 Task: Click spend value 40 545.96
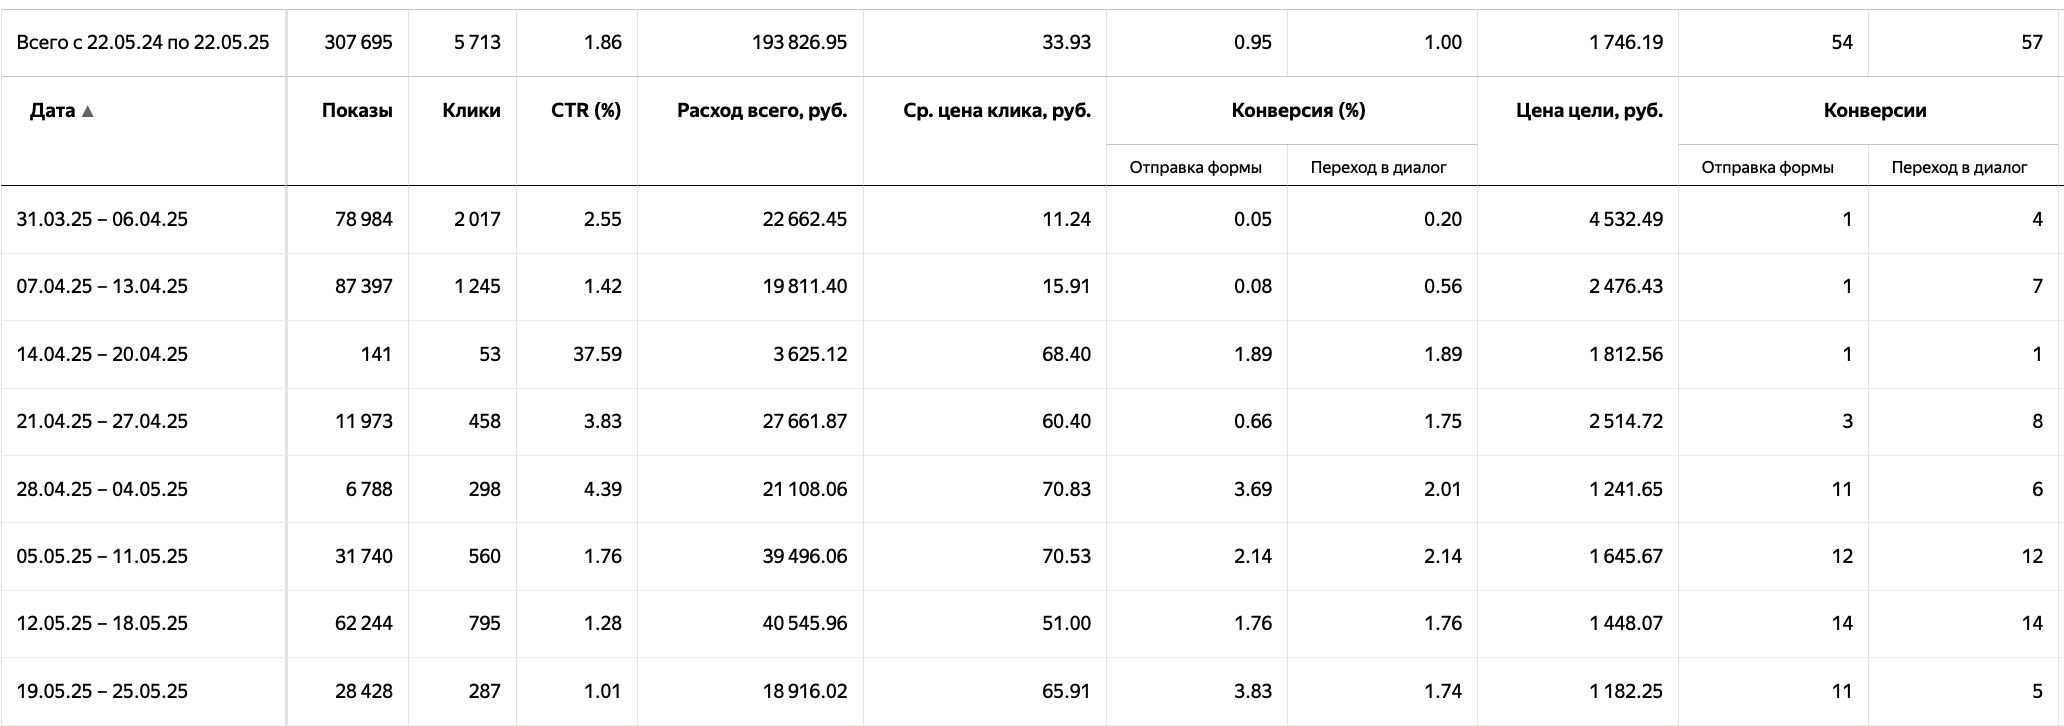click(x=804, y=623)
